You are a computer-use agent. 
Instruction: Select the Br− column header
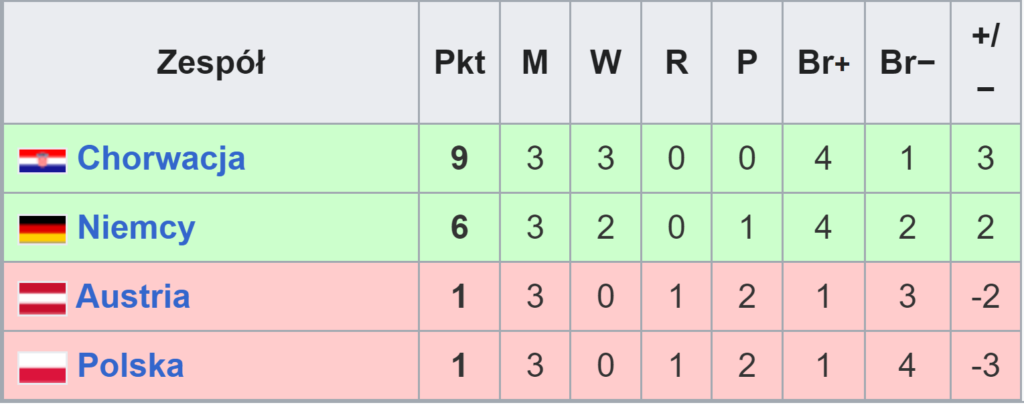(907, 63)
